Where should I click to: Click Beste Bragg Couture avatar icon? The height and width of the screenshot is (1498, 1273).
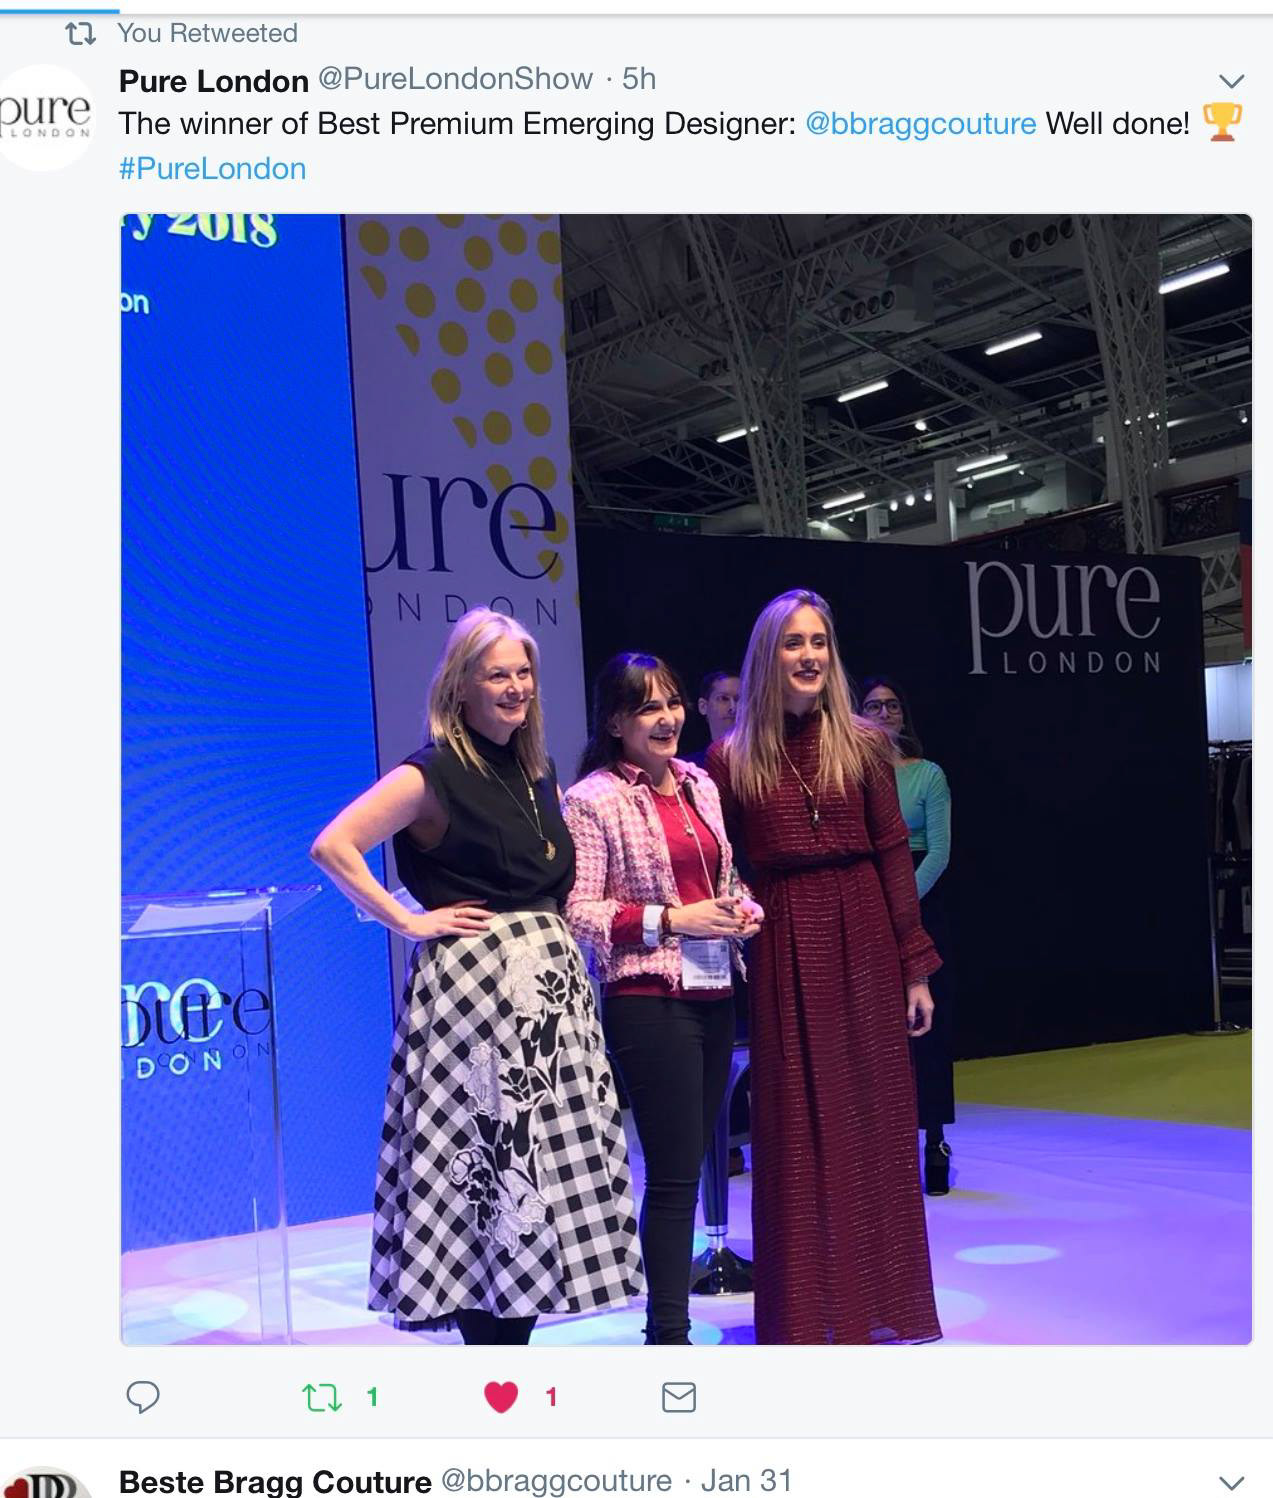[x=45, y=1484]
